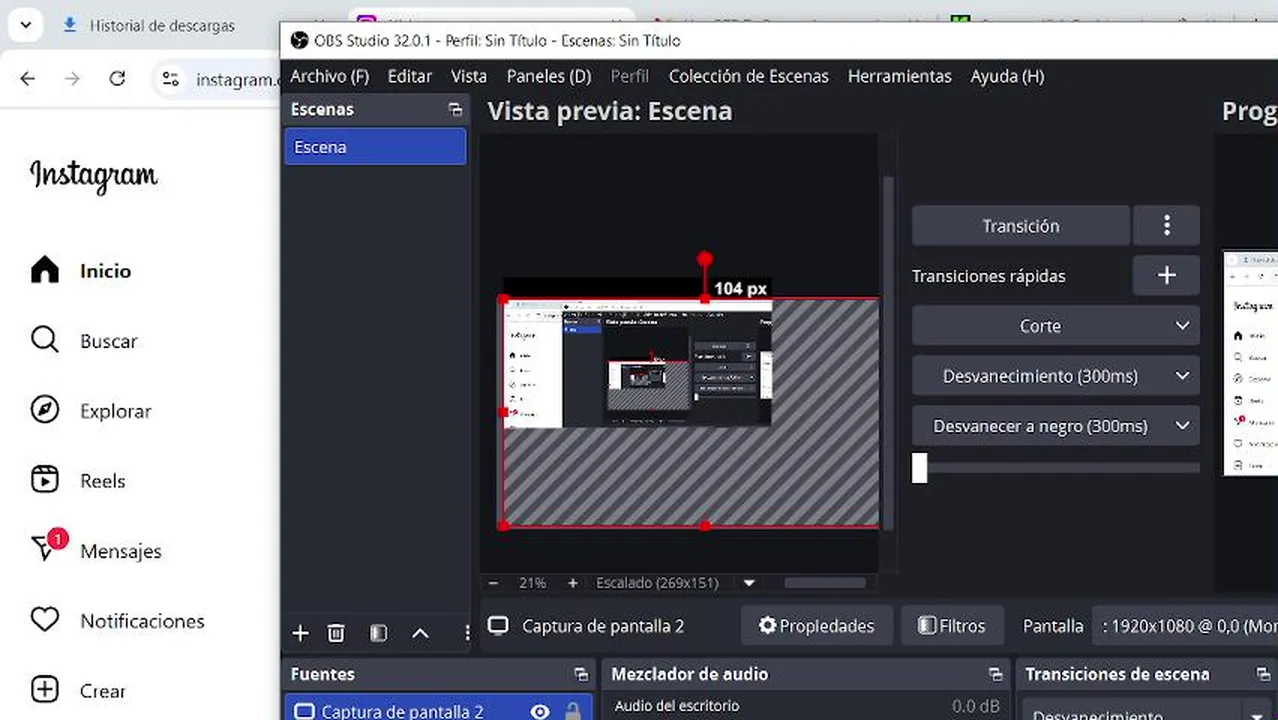Add a quick transition with the plus button
The width and height of the screenshot is (1278, 720).
(1166, 276)
